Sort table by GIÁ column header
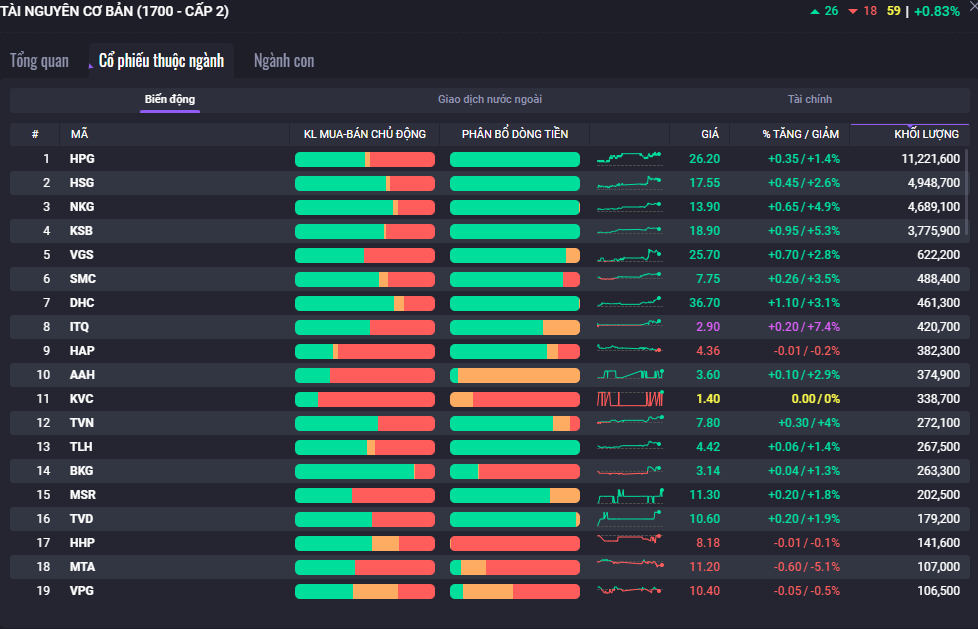Screen dimensions: 978x629 (x=709, y=134)
